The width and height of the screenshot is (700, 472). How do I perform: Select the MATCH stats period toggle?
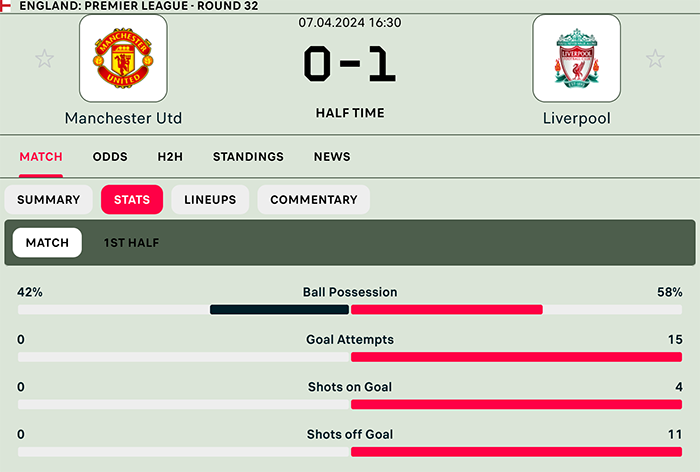pyautogui.click(x=47, y=242)
